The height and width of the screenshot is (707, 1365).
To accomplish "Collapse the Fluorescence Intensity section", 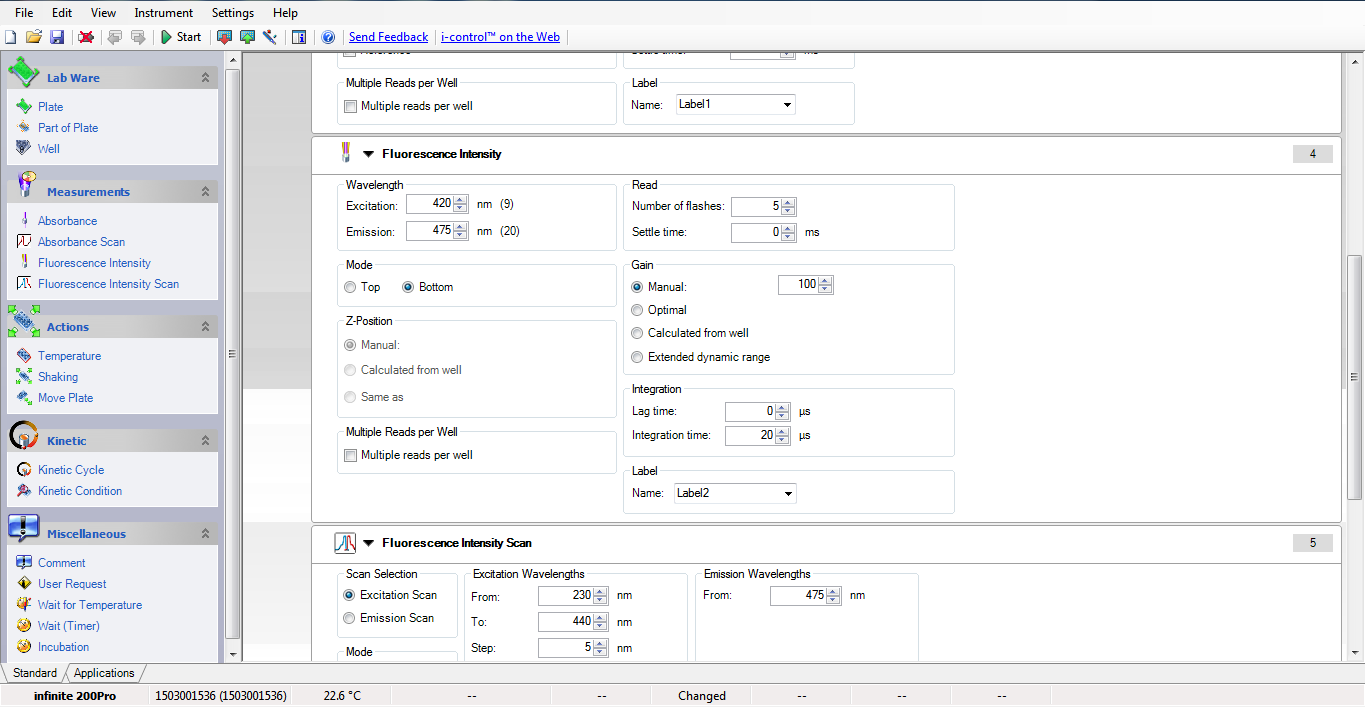I will click(x=368, y=154).
